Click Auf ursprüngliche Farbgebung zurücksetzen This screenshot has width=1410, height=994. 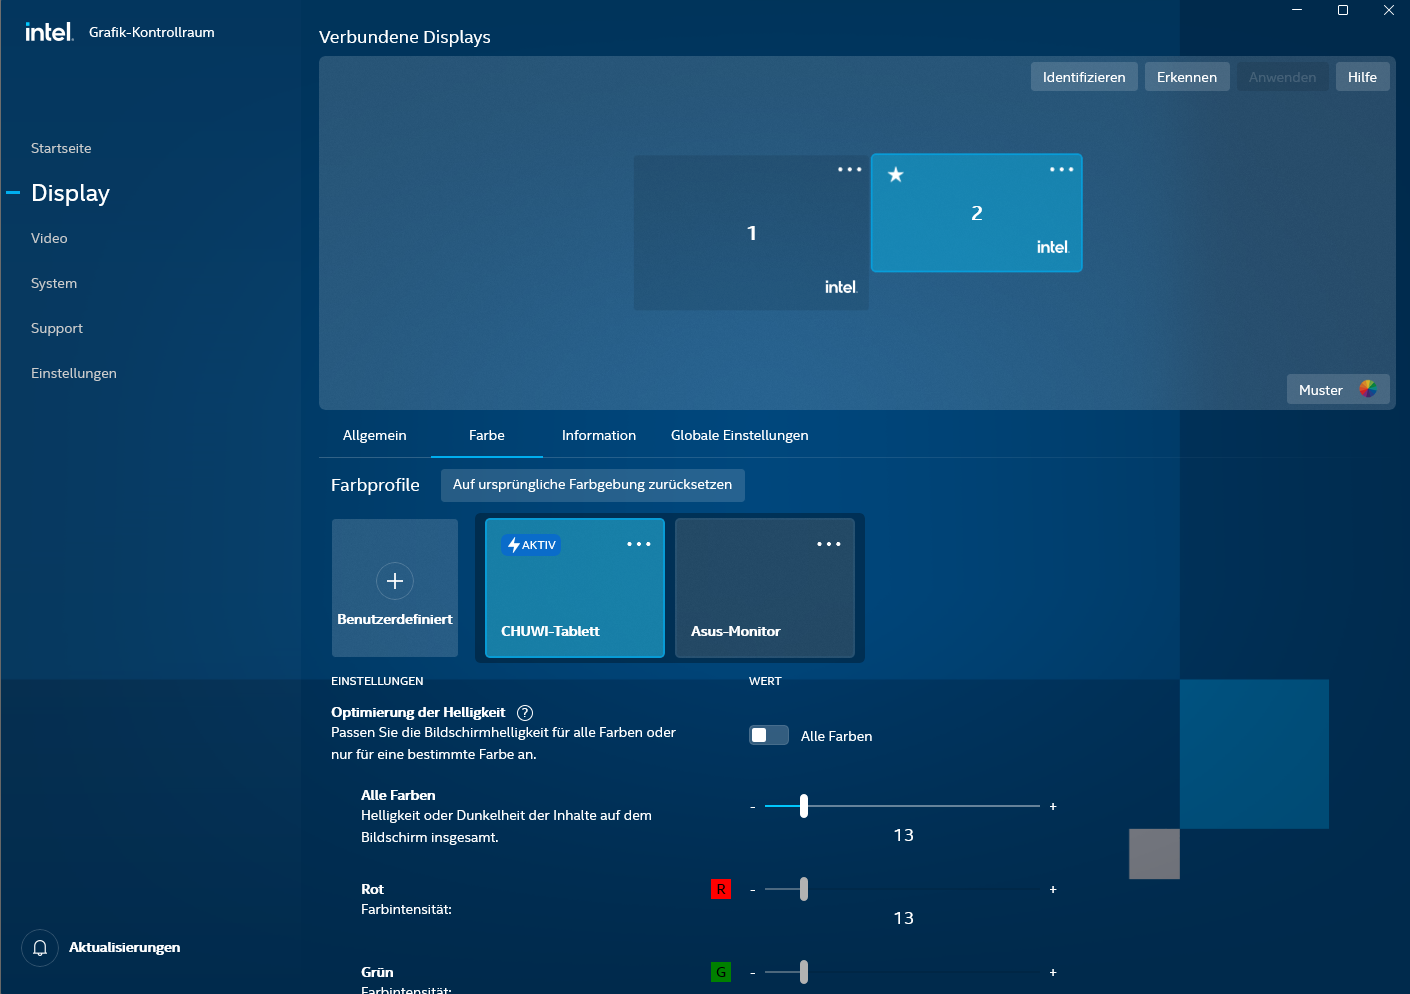(x=593, y=485)
